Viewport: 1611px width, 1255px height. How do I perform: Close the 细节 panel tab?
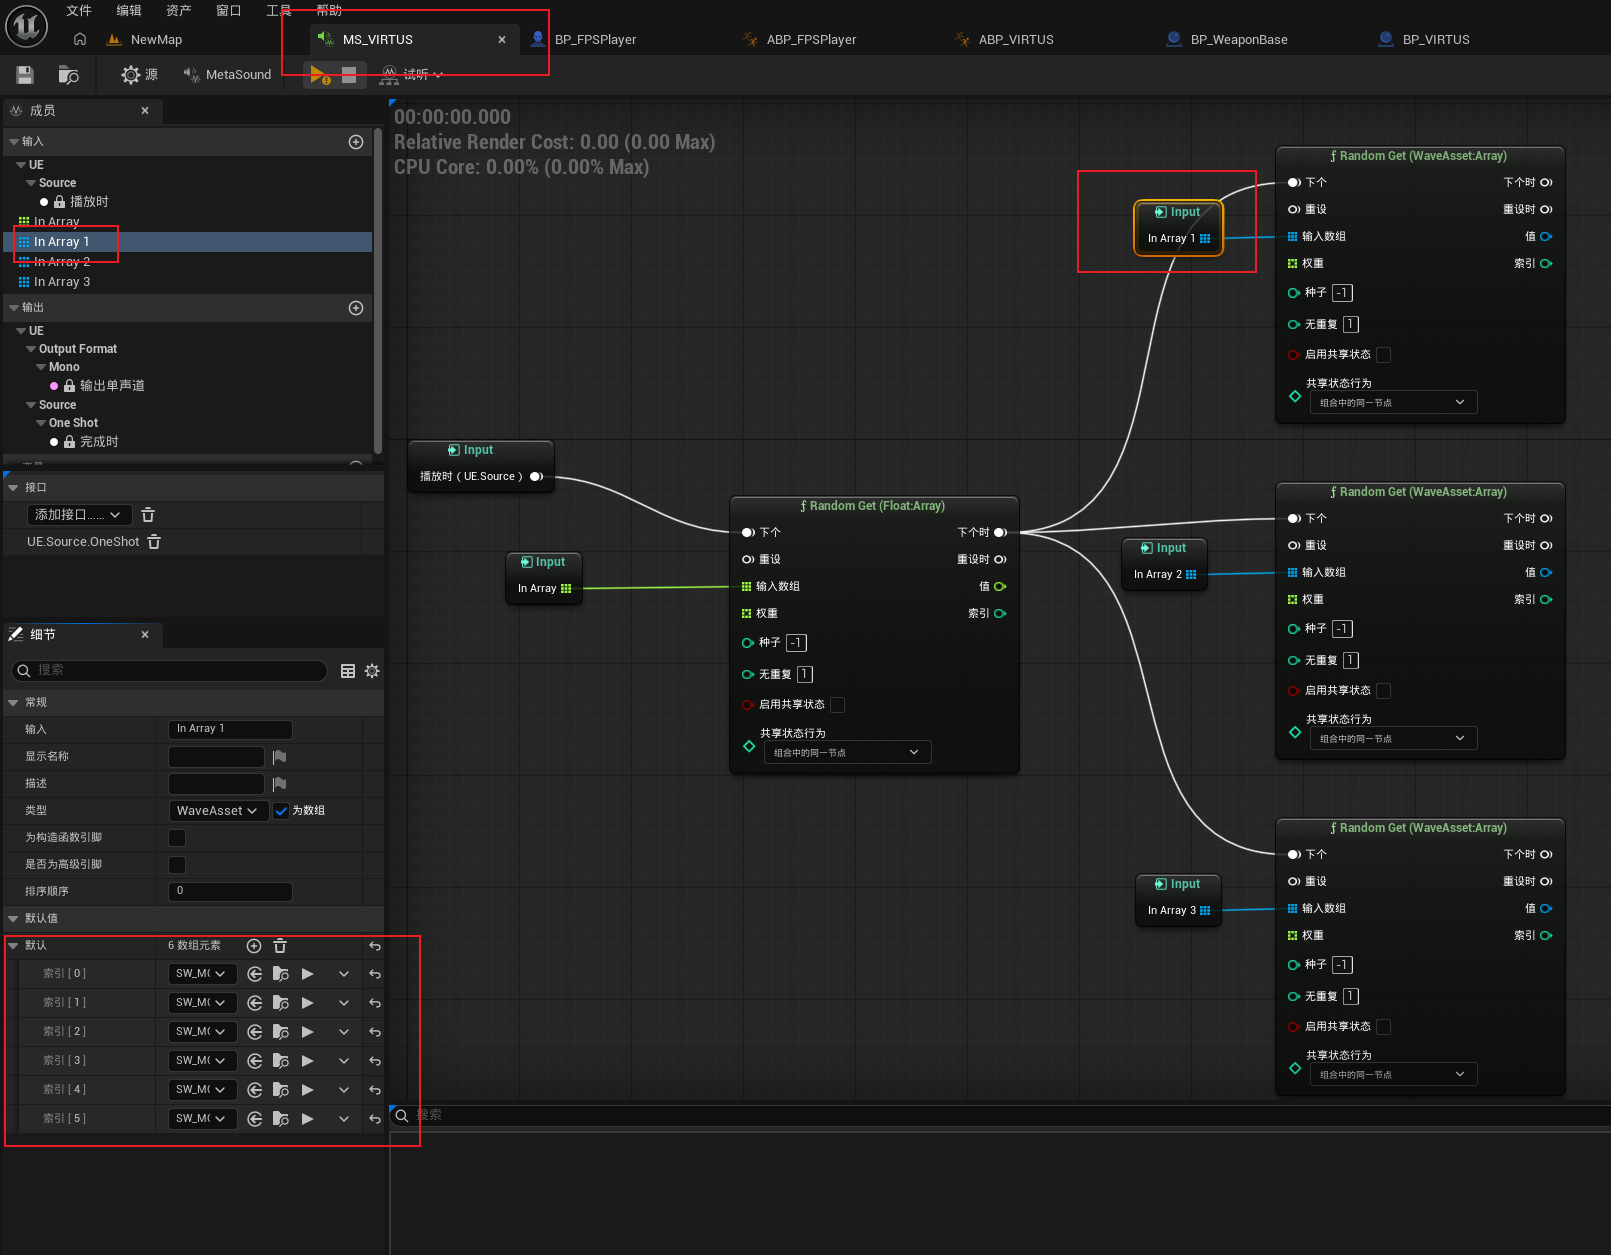click(x=145, y=635)
